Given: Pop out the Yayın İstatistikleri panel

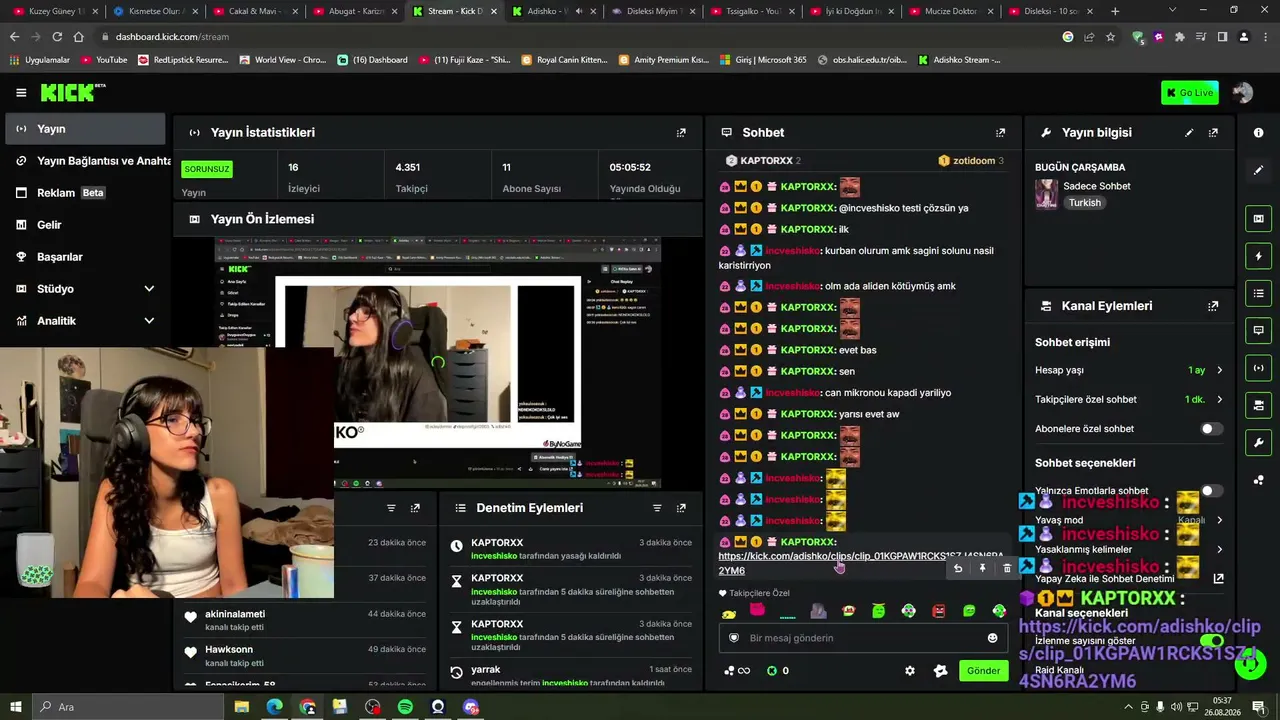Looking at the screenshot, I should (x=681, y=133).
